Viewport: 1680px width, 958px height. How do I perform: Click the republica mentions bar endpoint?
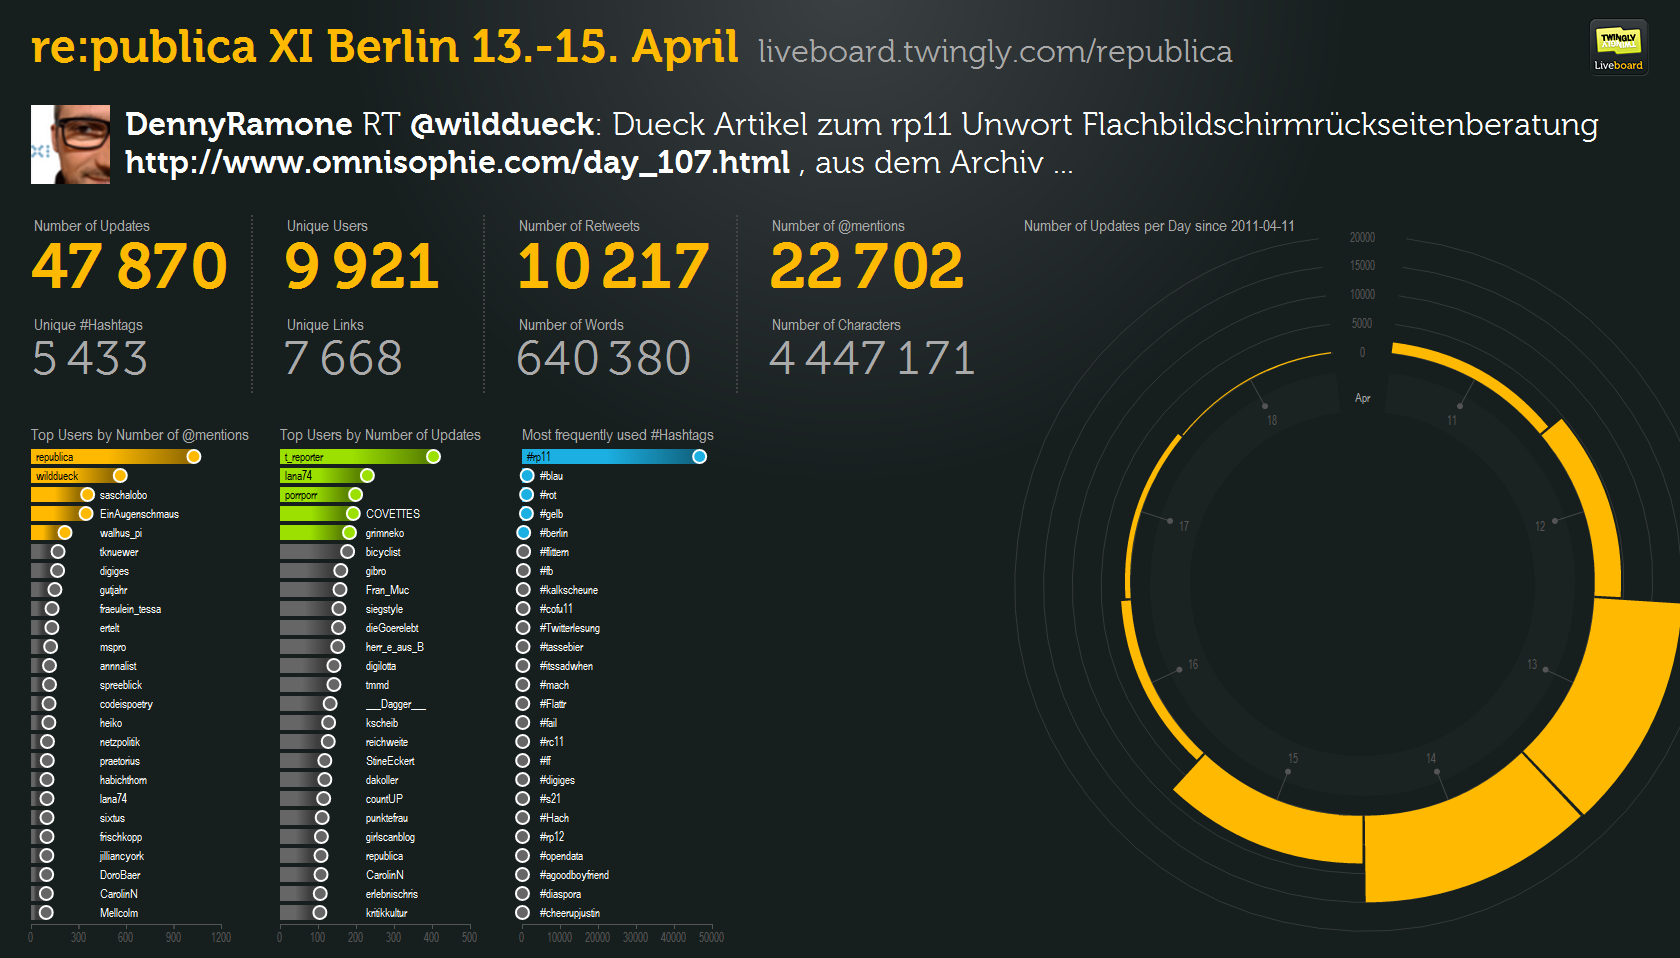[194, 457]
